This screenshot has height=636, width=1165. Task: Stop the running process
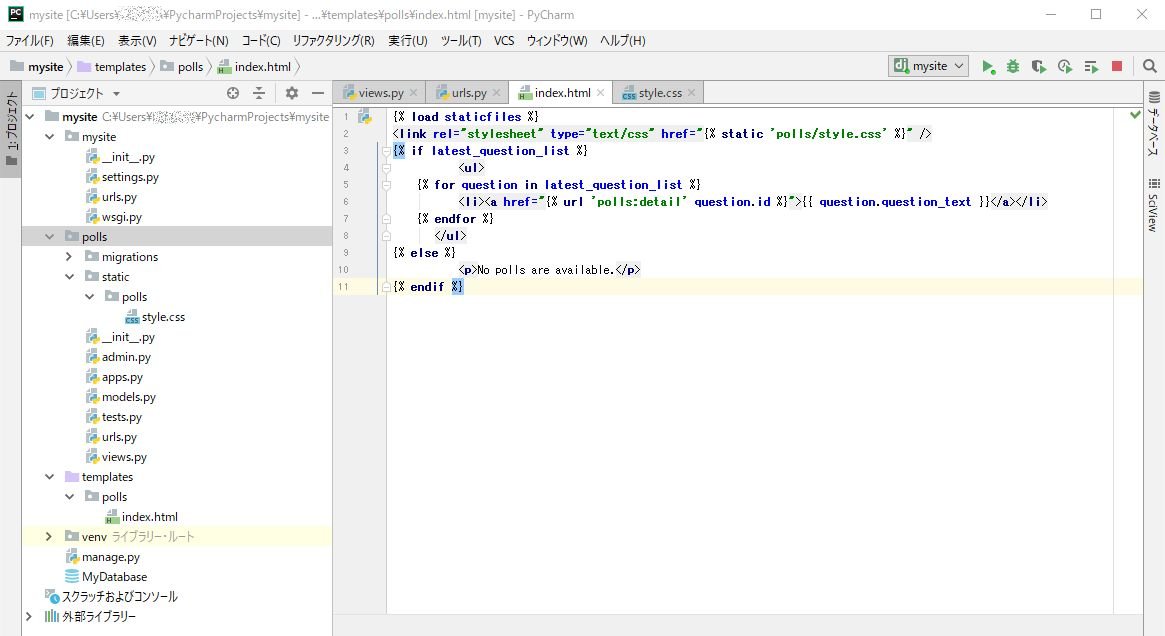tap(1116, 65)
